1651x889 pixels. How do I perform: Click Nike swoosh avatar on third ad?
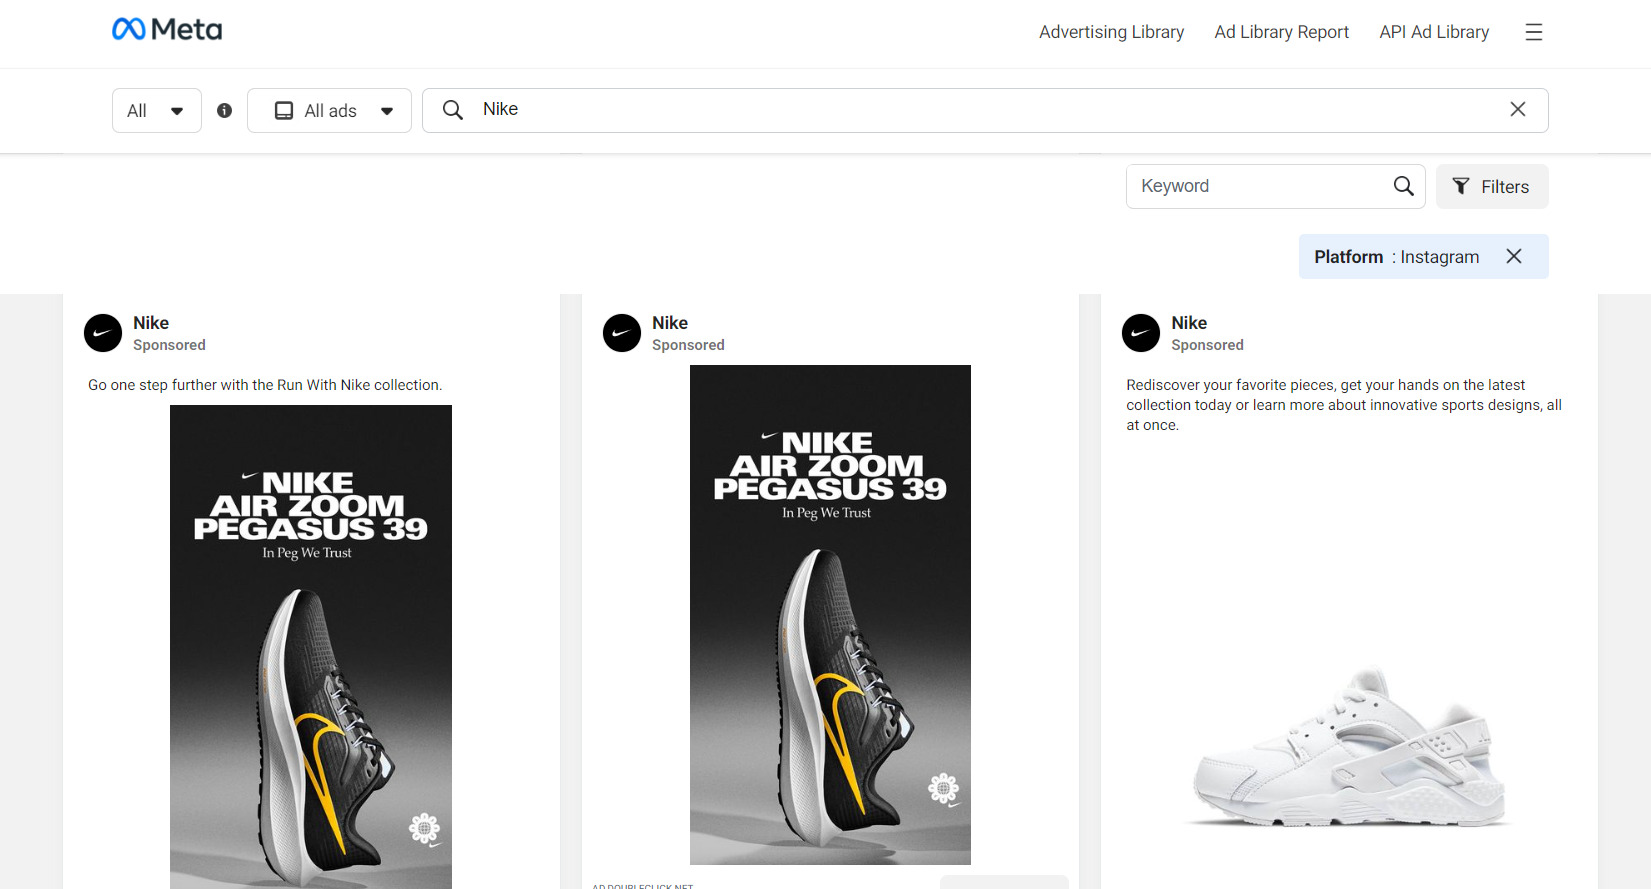(x=1141, y=333)
